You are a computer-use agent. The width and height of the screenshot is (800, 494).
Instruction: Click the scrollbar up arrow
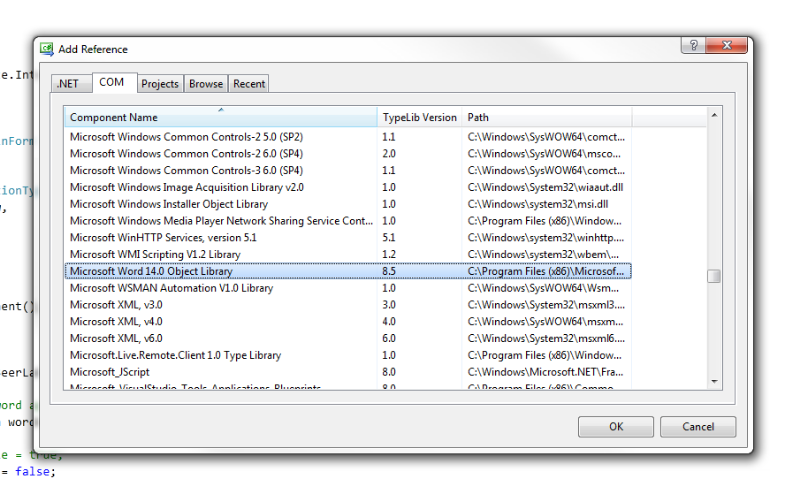[714, 116]
